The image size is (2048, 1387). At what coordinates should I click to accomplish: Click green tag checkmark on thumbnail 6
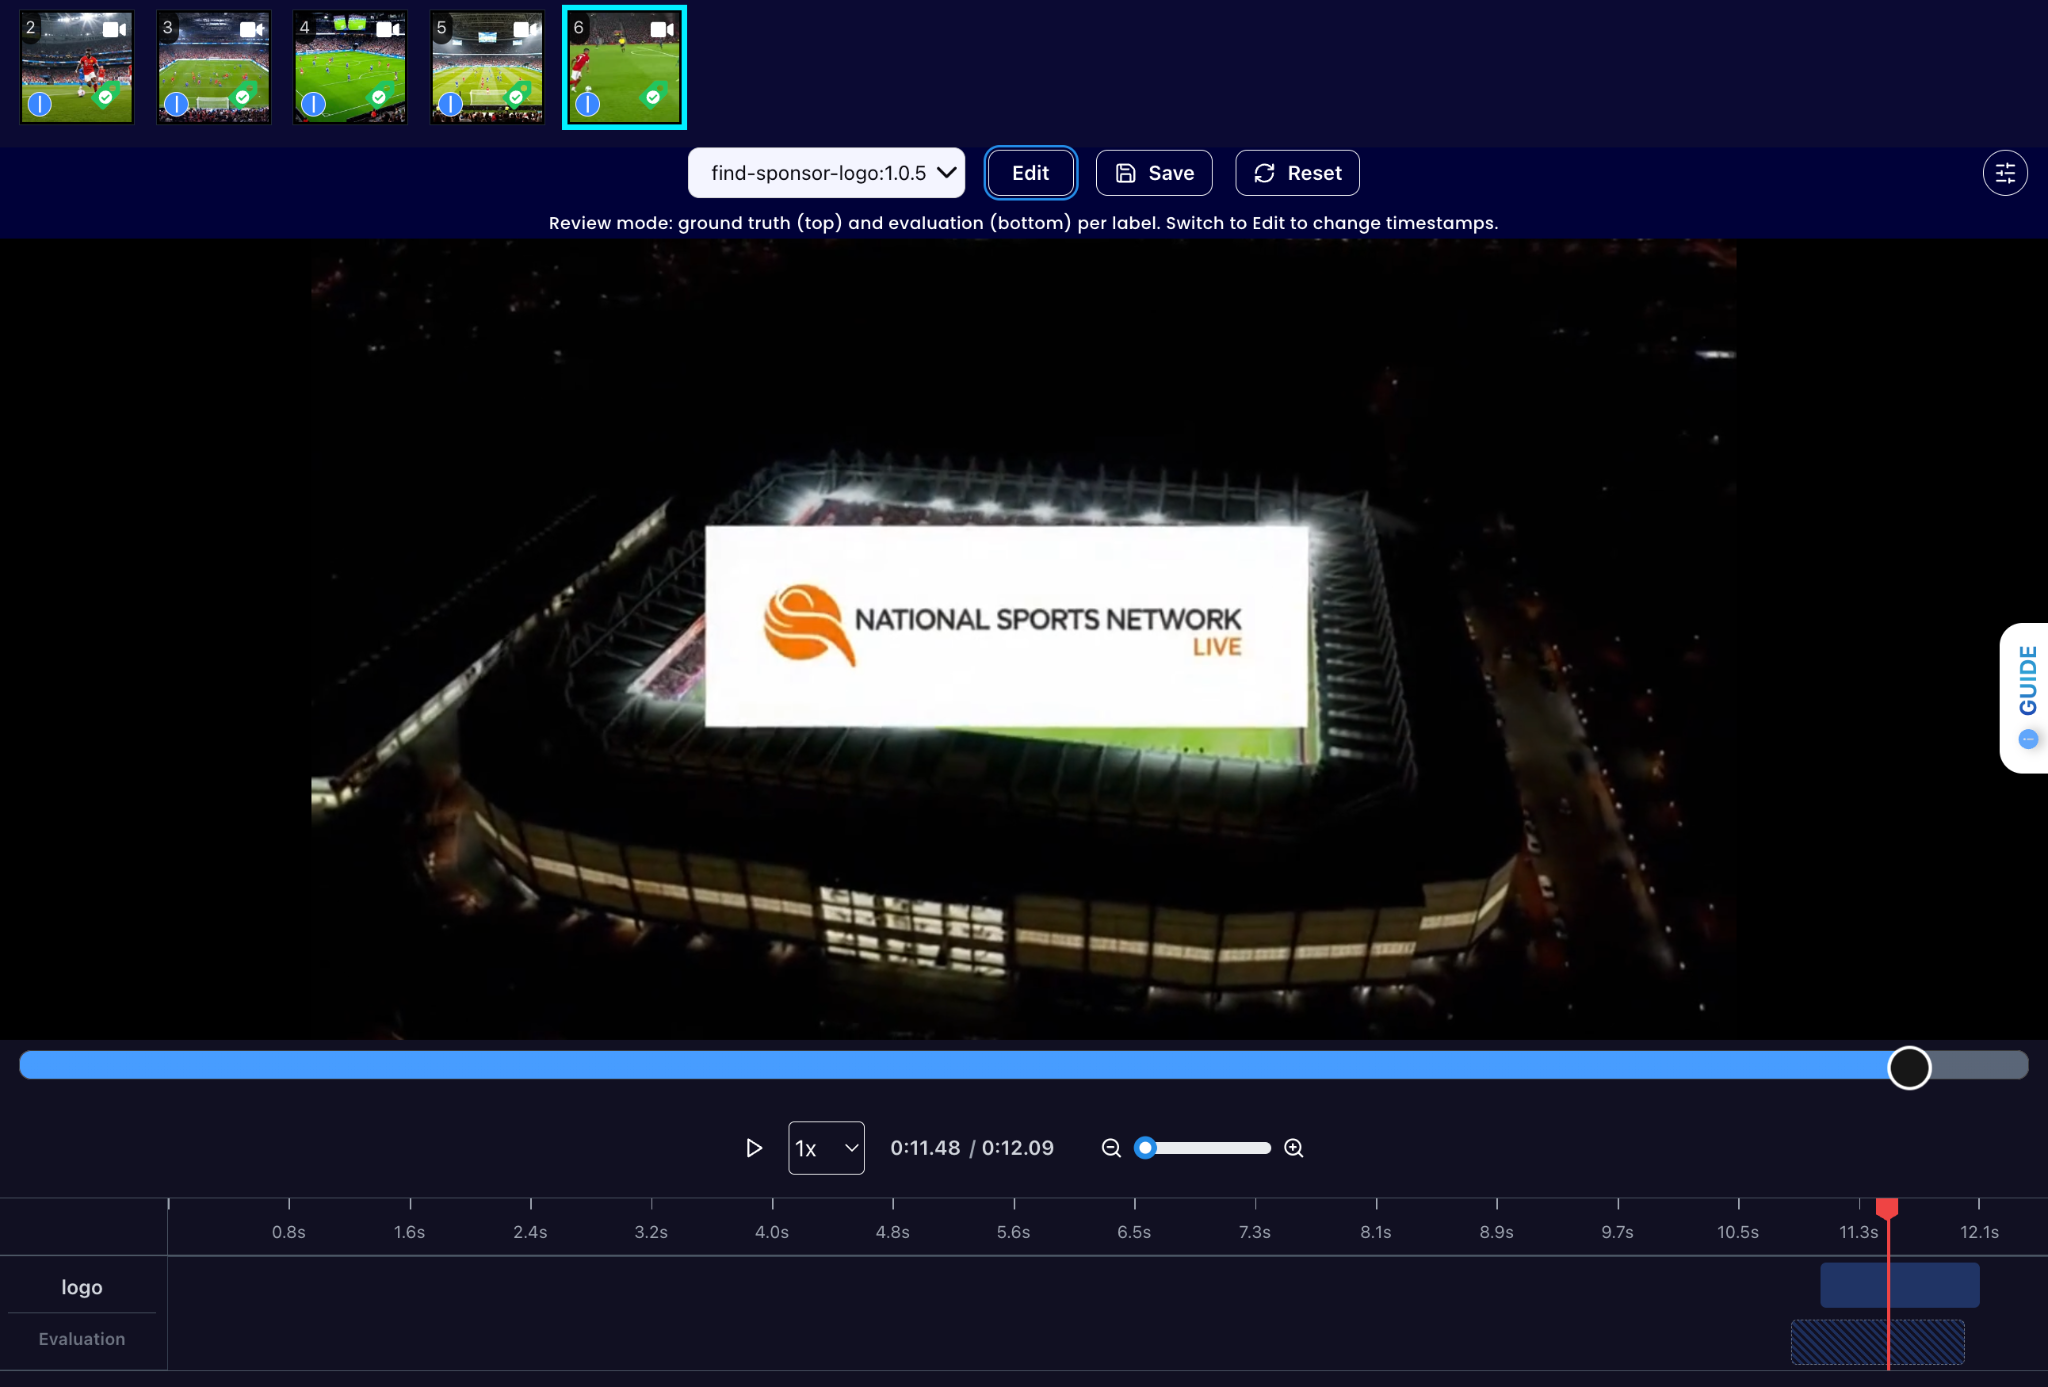652,97
